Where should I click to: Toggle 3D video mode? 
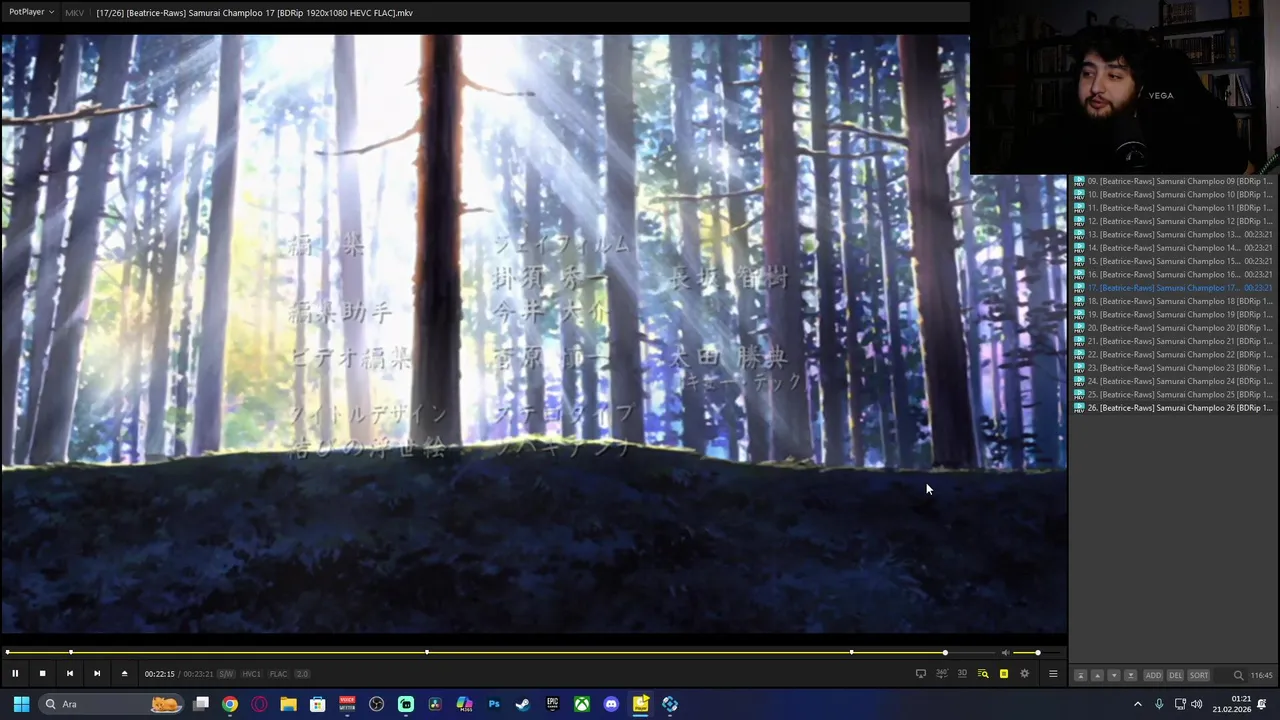(x=962, y=674)
